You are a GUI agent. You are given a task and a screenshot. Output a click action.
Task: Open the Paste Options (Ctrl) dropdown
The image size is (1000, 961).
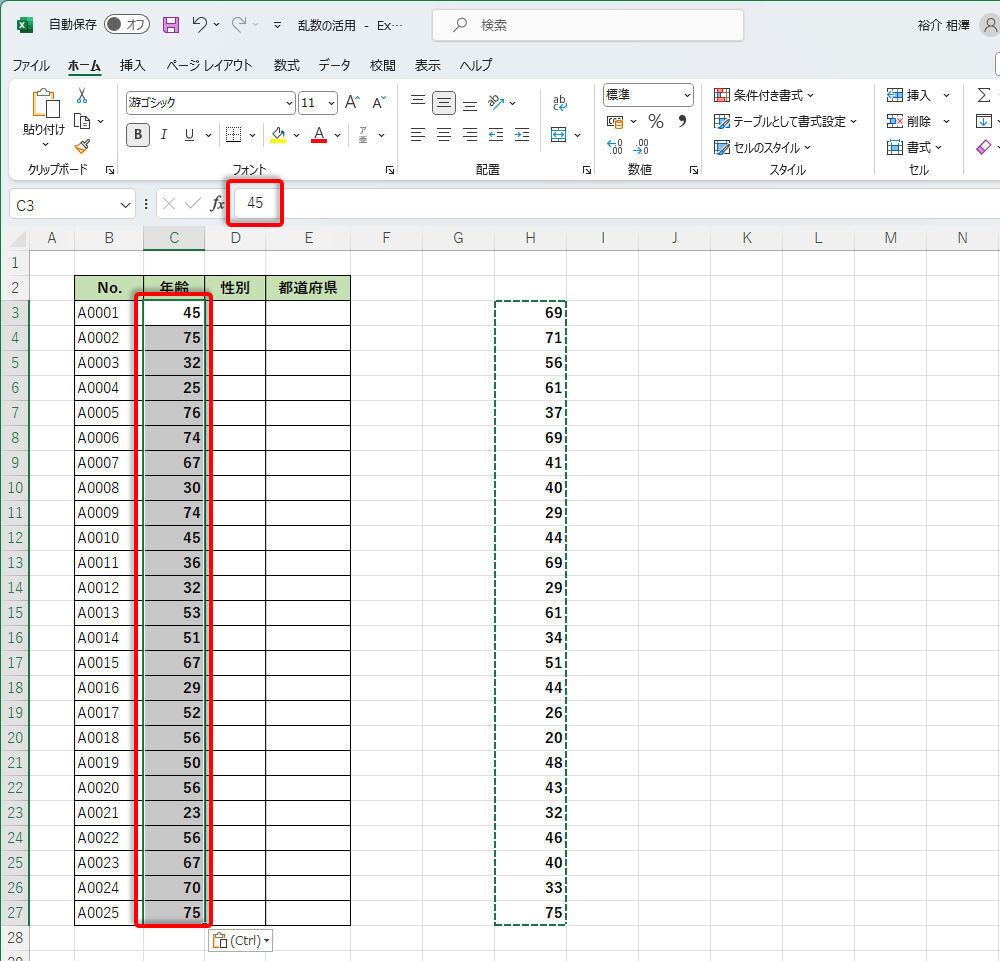pyautogui.click(x=240, y=941)
